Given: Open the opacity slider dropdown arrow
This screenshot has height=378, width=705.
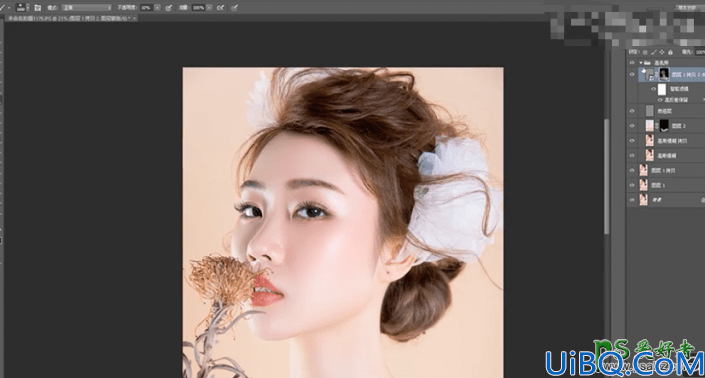Looking at the screenshot, I should tap(157, 8).
